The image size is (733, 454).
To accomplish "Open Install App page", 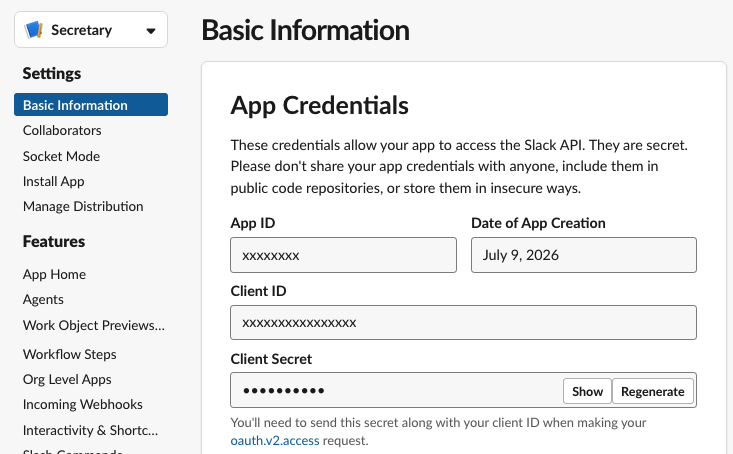I will (53, 181).
